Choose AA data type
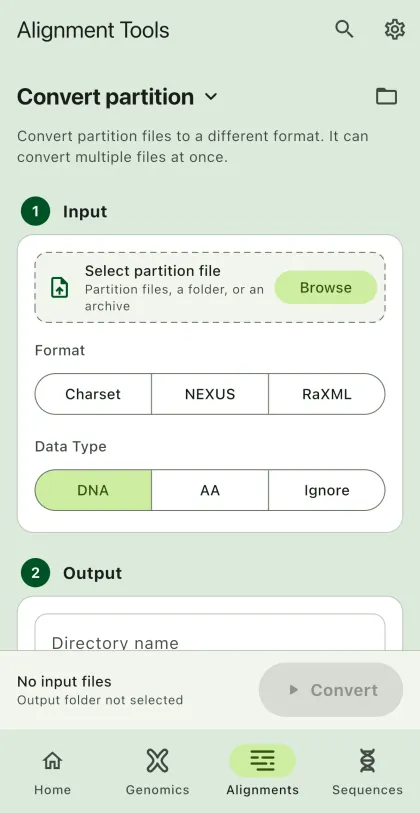The height and width of the screenshot is (813, 420). (210, 490)
